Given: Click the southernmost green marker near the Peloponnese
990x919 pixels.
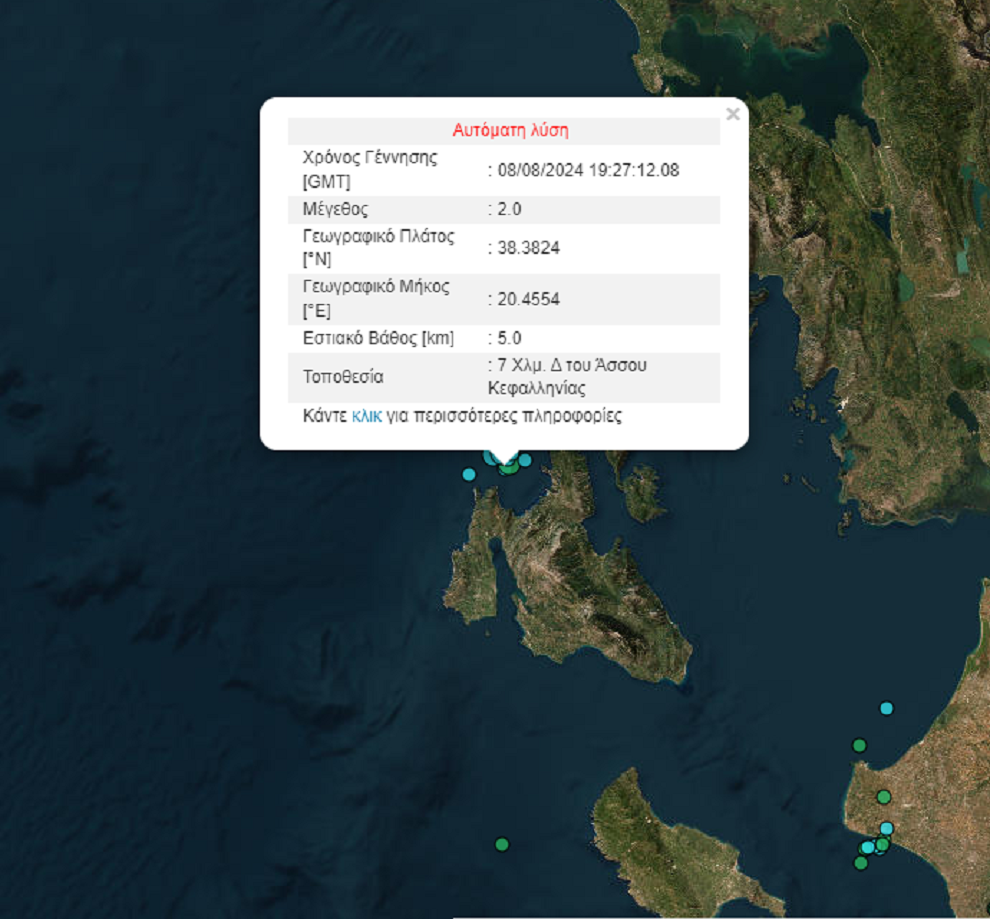Looking at the screenshot, I should pos(860,863).
